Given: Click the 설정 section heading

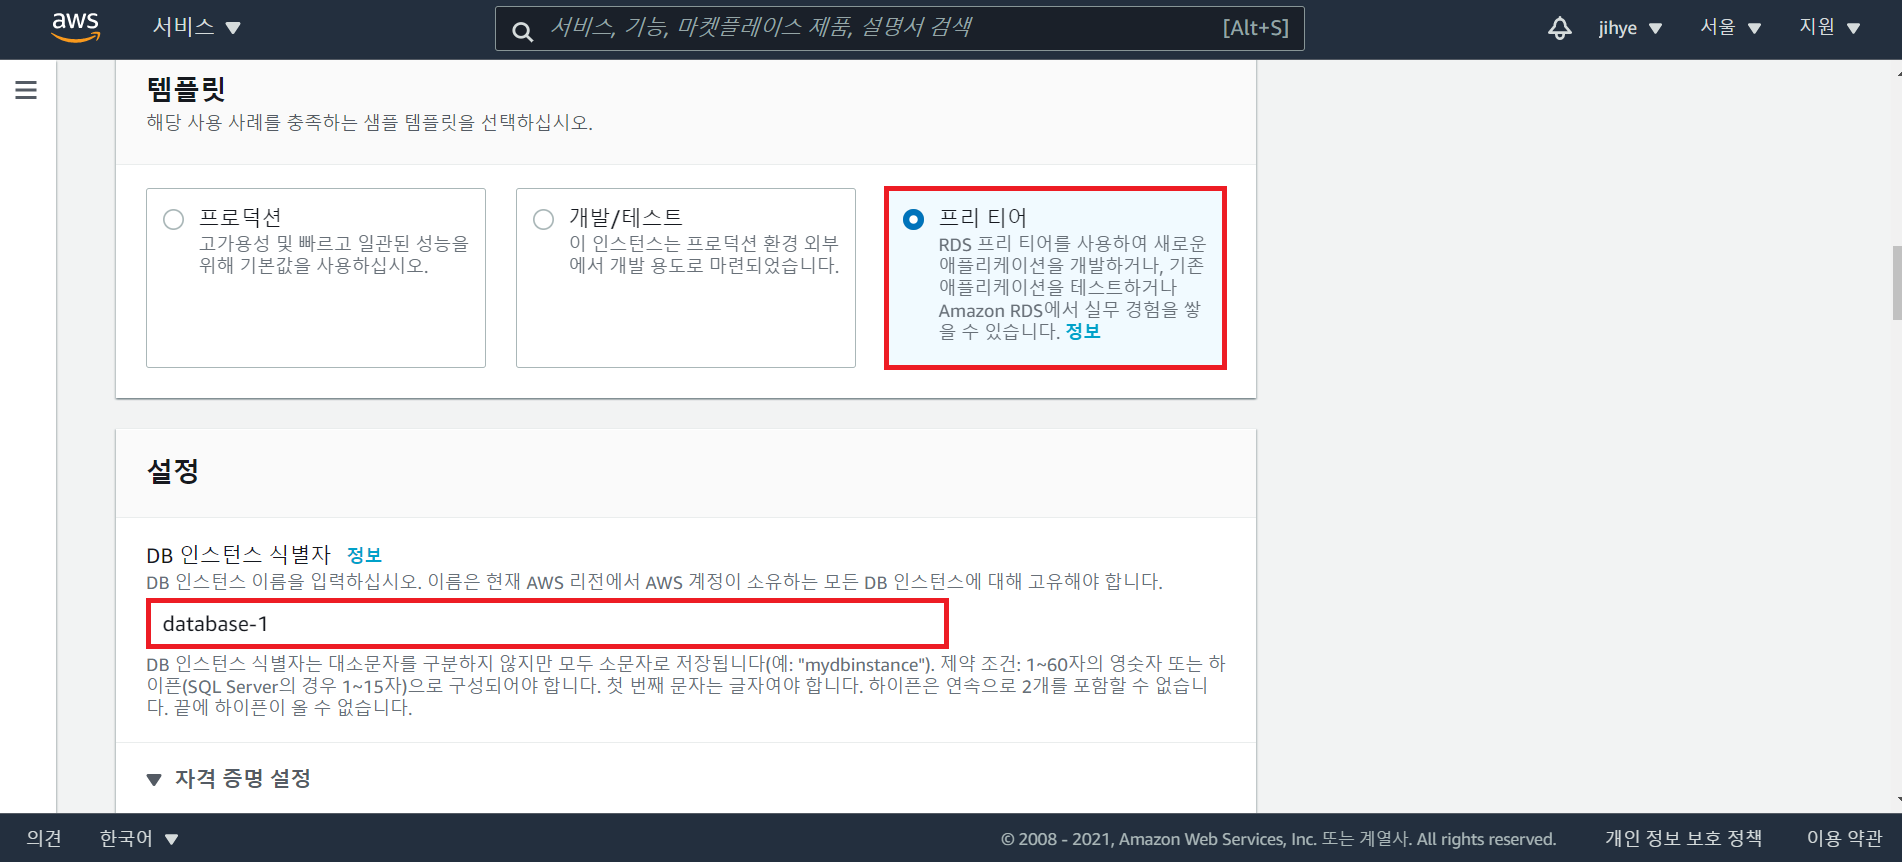Looking at the screenshot, I should point(173,471).
